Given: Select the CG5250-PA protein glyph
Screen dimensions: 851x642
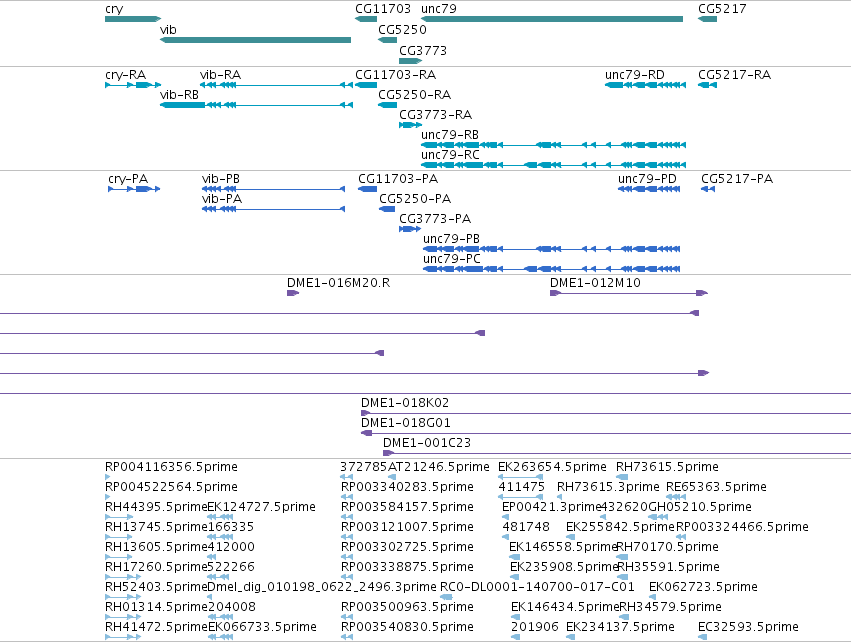Looking at the screenshot, I should [387, 209].
